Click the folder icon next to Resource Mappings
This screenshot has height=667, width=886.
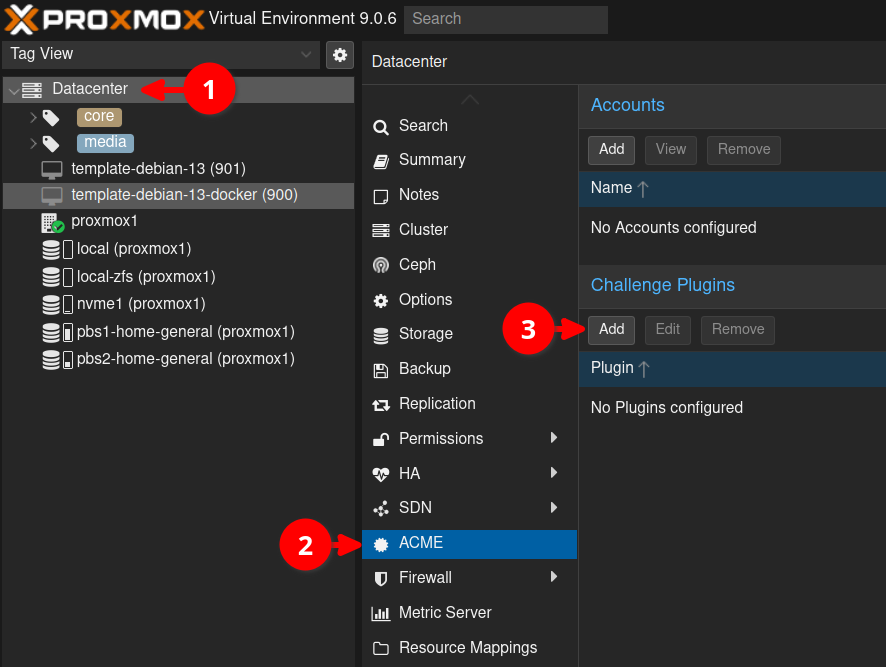[x=381, y=648]
